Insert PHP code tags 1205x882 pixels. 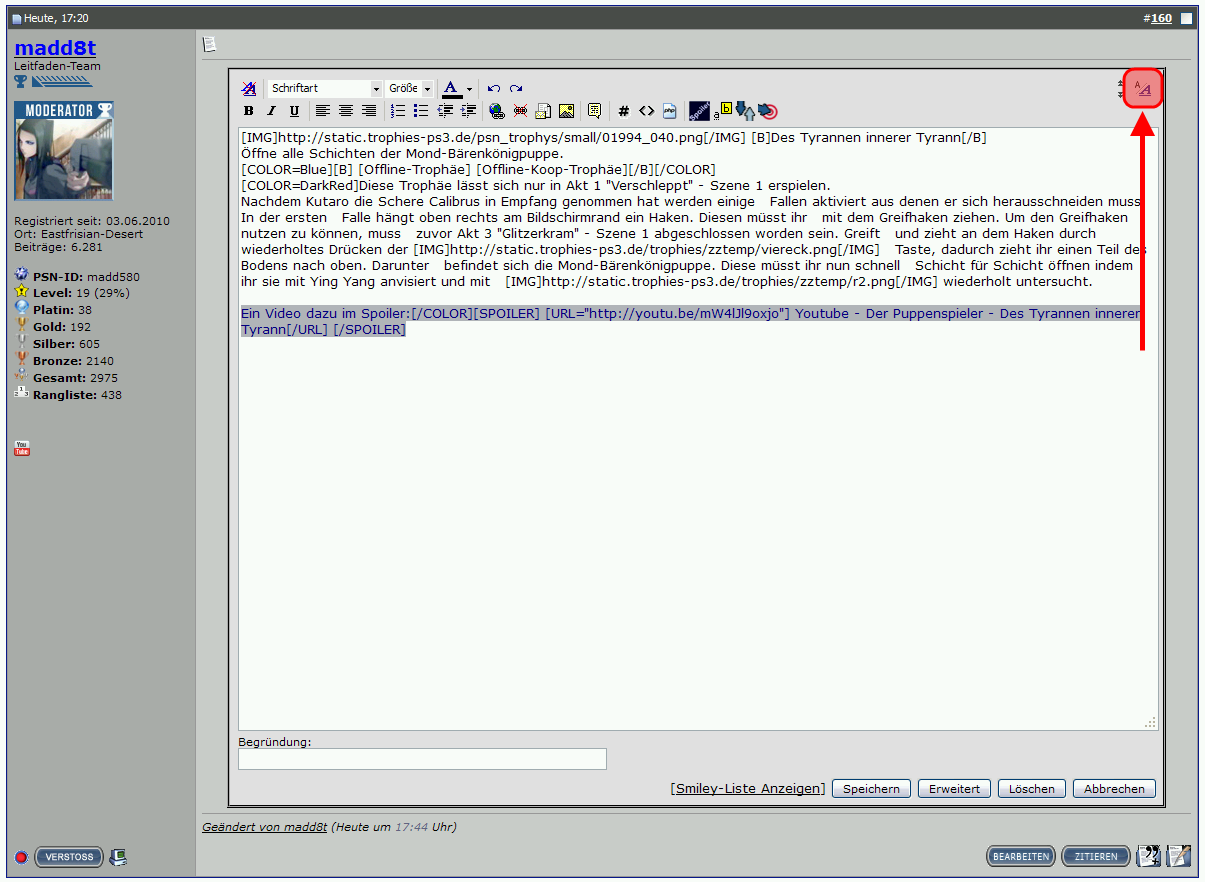click(669, 111)
